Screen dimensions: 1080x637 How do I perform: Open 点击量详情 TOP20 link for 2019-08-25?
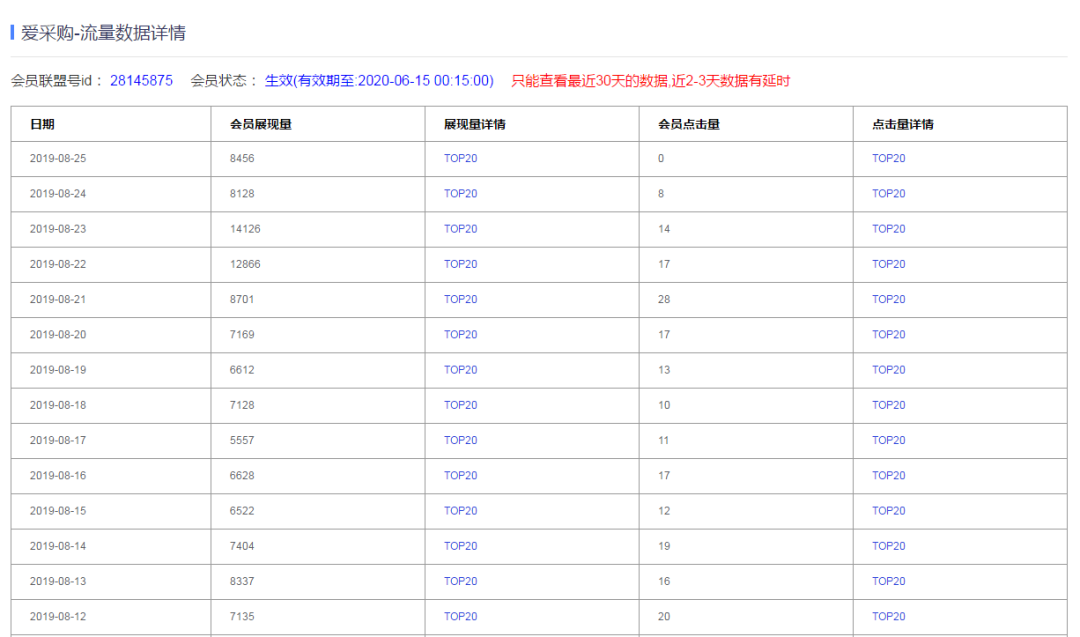pyautogui.click(x=888, y=158)
